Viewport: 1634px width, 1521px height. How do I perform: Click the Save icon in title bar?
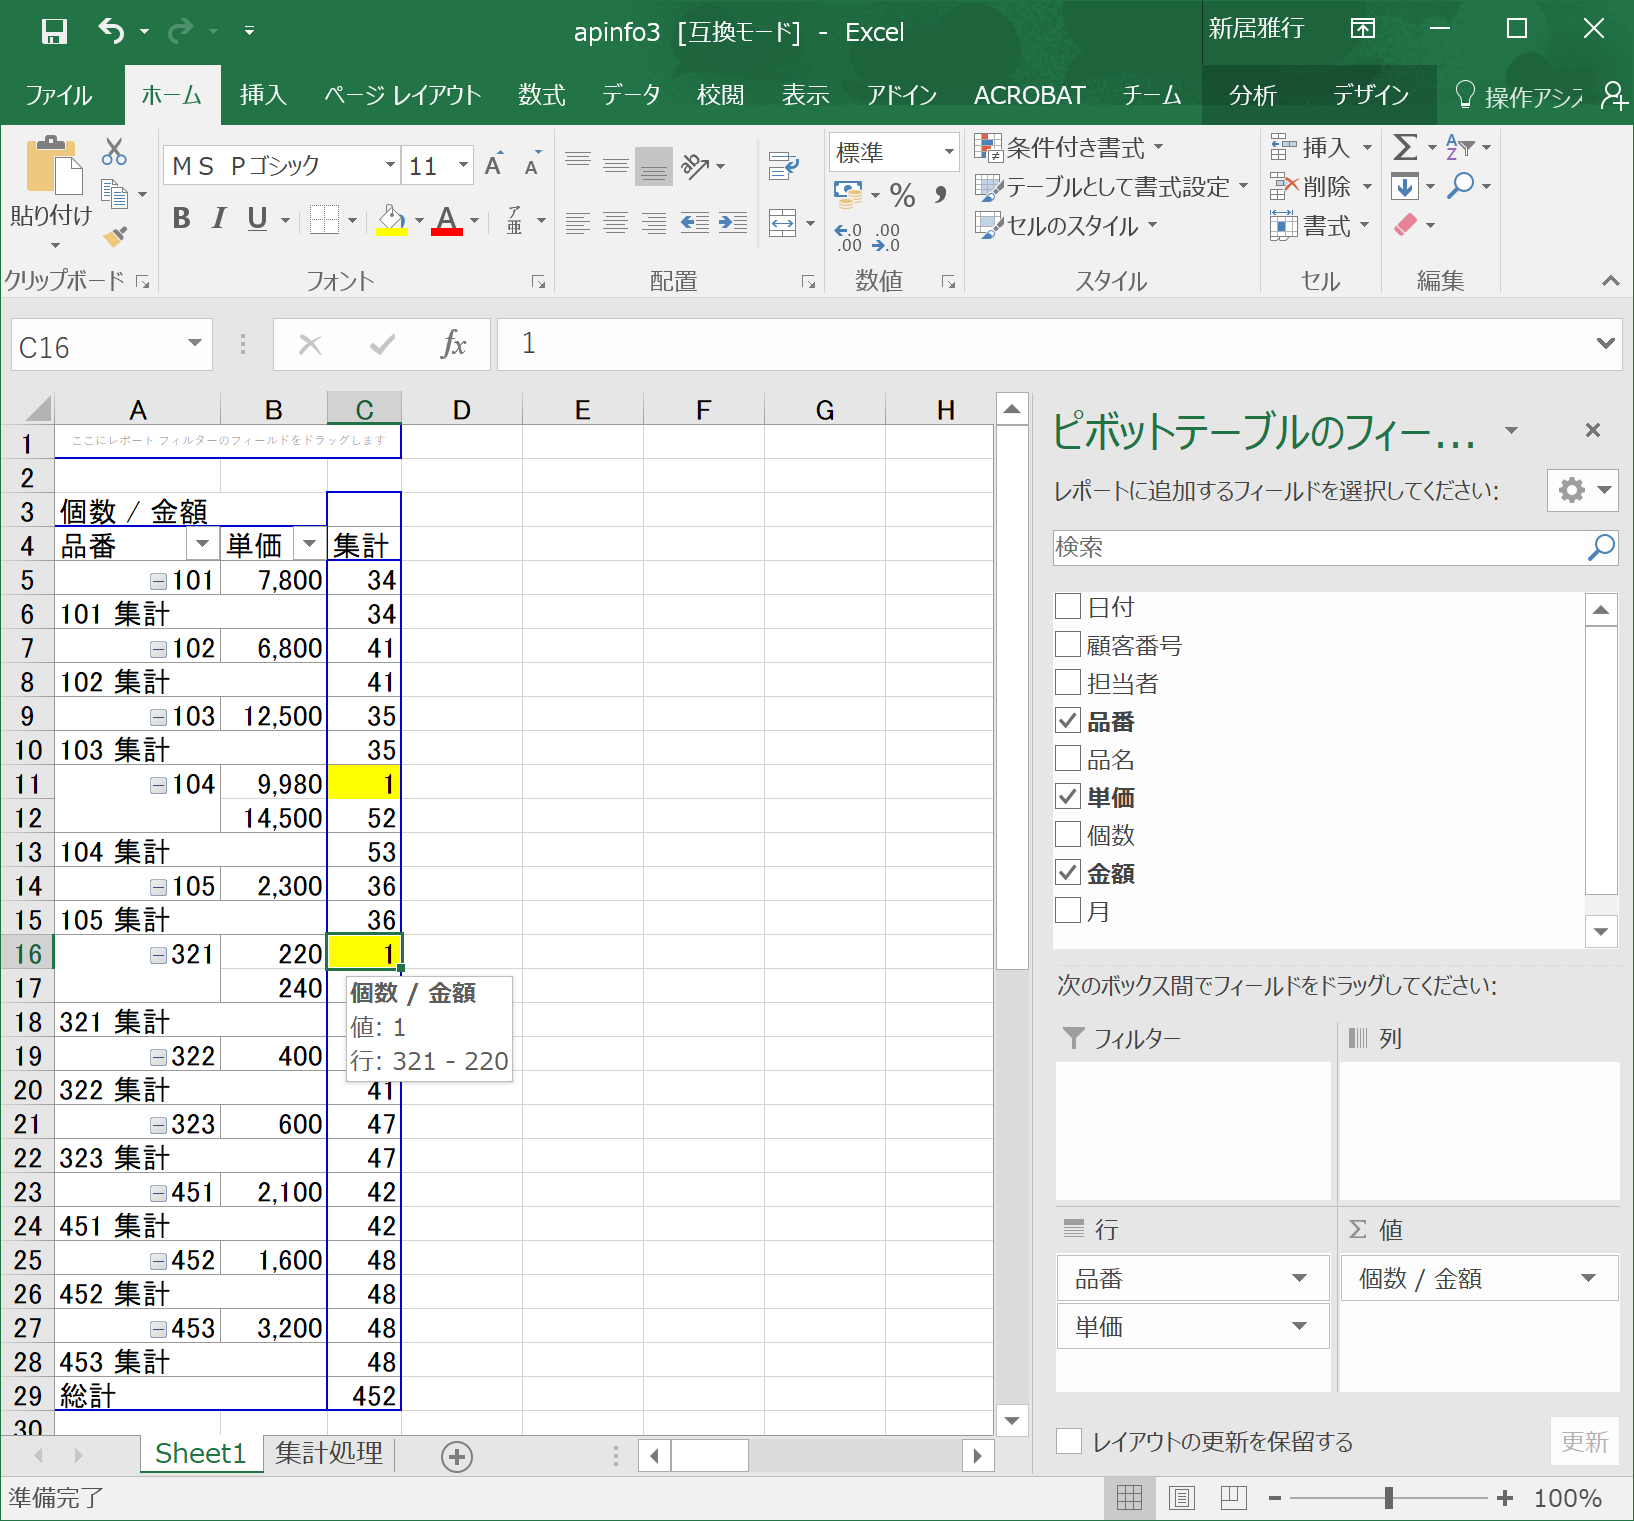click(x=54, y=32)
